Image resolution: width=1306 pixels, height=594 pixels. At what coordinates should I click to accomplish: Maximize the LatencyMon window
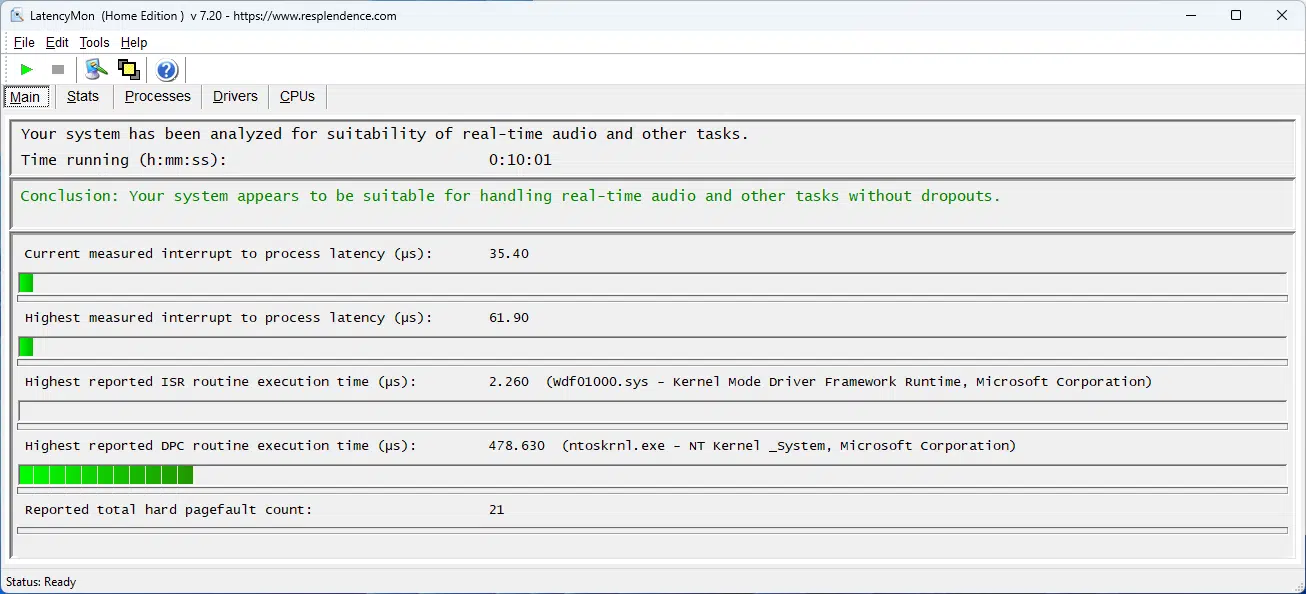click(x=1236, y=15)
